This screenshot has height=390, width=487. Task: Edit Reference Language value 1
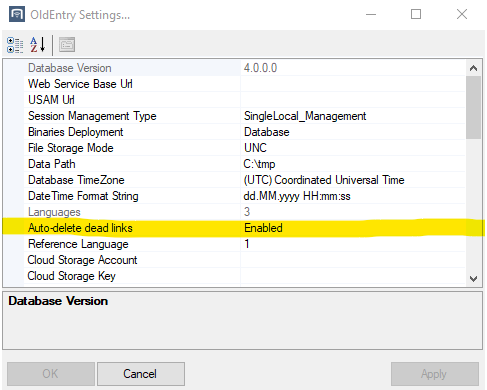353,244
